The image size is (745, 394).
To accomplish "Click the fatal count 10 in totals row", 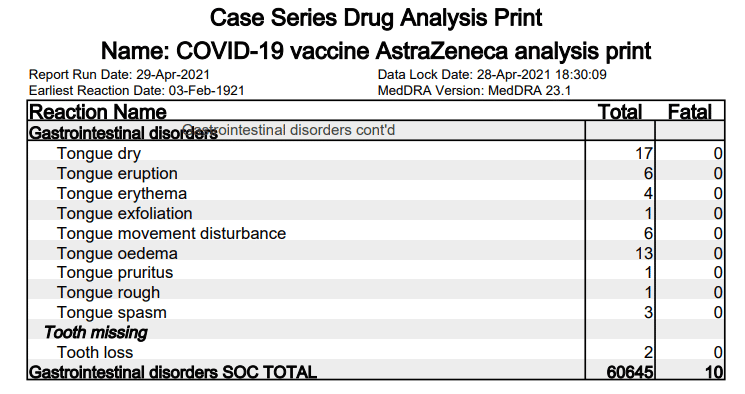I will [x=714, y=372].
